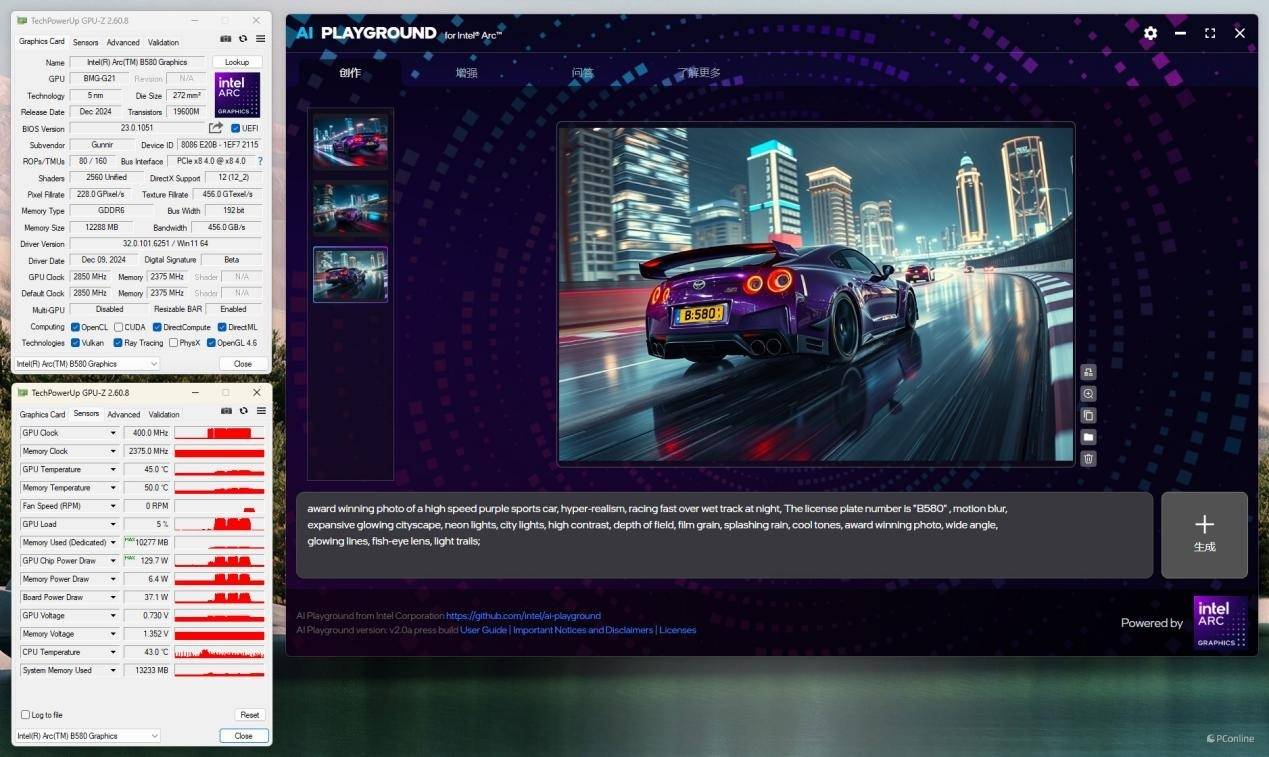The height and width of the screenshot is (757, 1269).
Task: Toggle the CUDA checkbox
Action: tap(119, 327)
